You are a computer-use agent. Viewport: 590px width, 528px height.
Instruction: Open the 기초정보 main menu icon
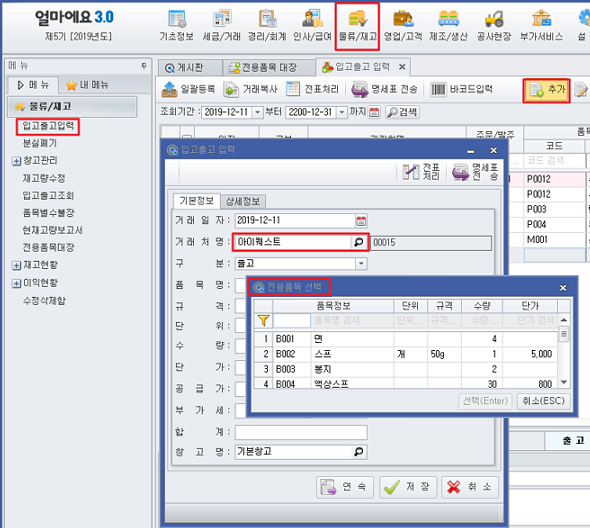pos(176,25)
